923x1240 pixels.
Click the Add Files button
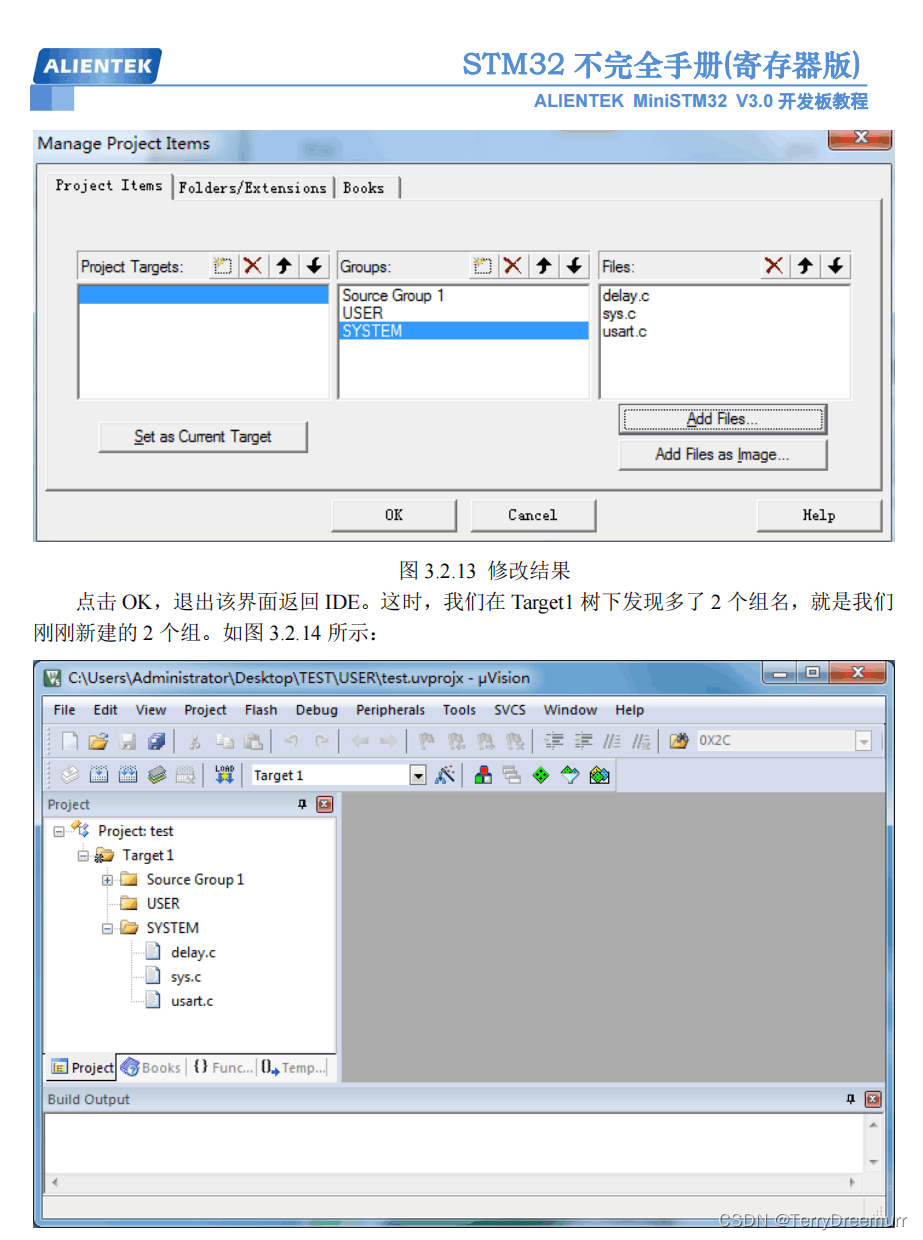pyautogui.click(x=722, y=418)
